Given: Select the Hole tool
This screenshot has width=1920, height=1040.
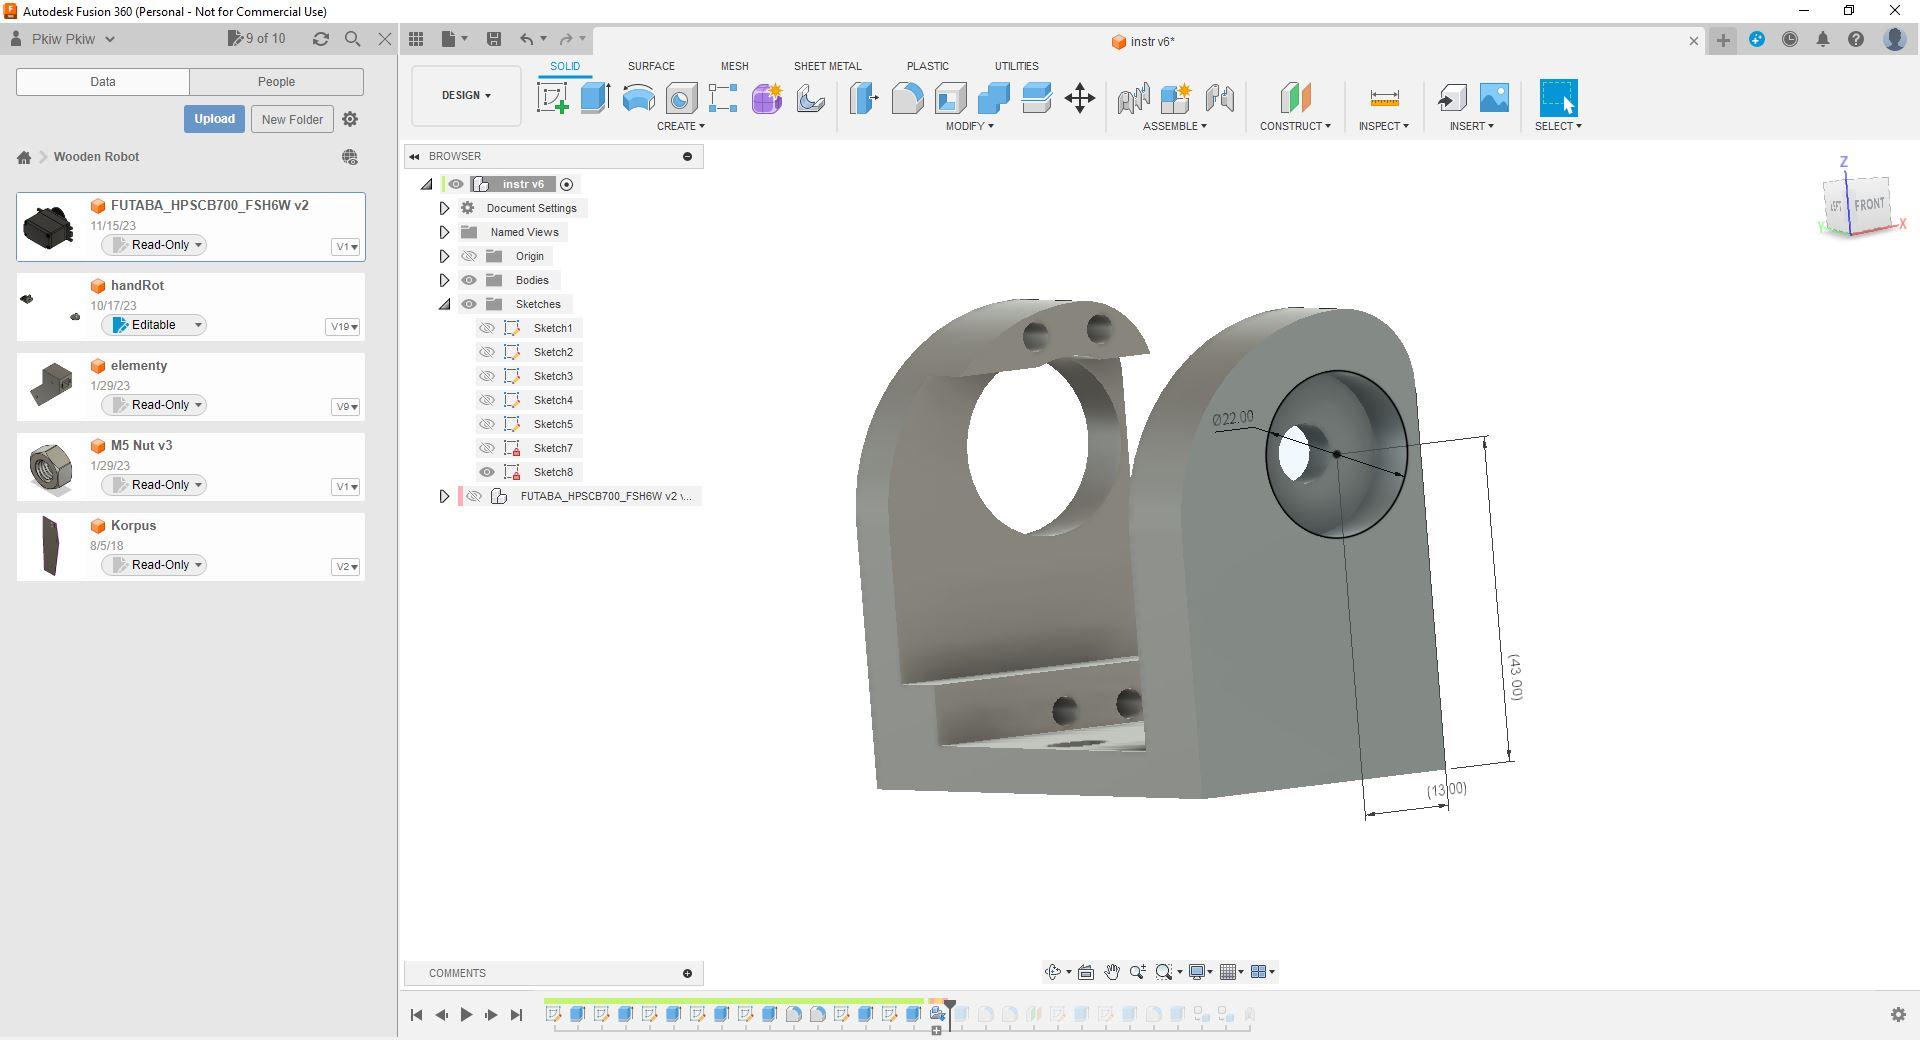Looking at the screenshot, I should 681,98.
